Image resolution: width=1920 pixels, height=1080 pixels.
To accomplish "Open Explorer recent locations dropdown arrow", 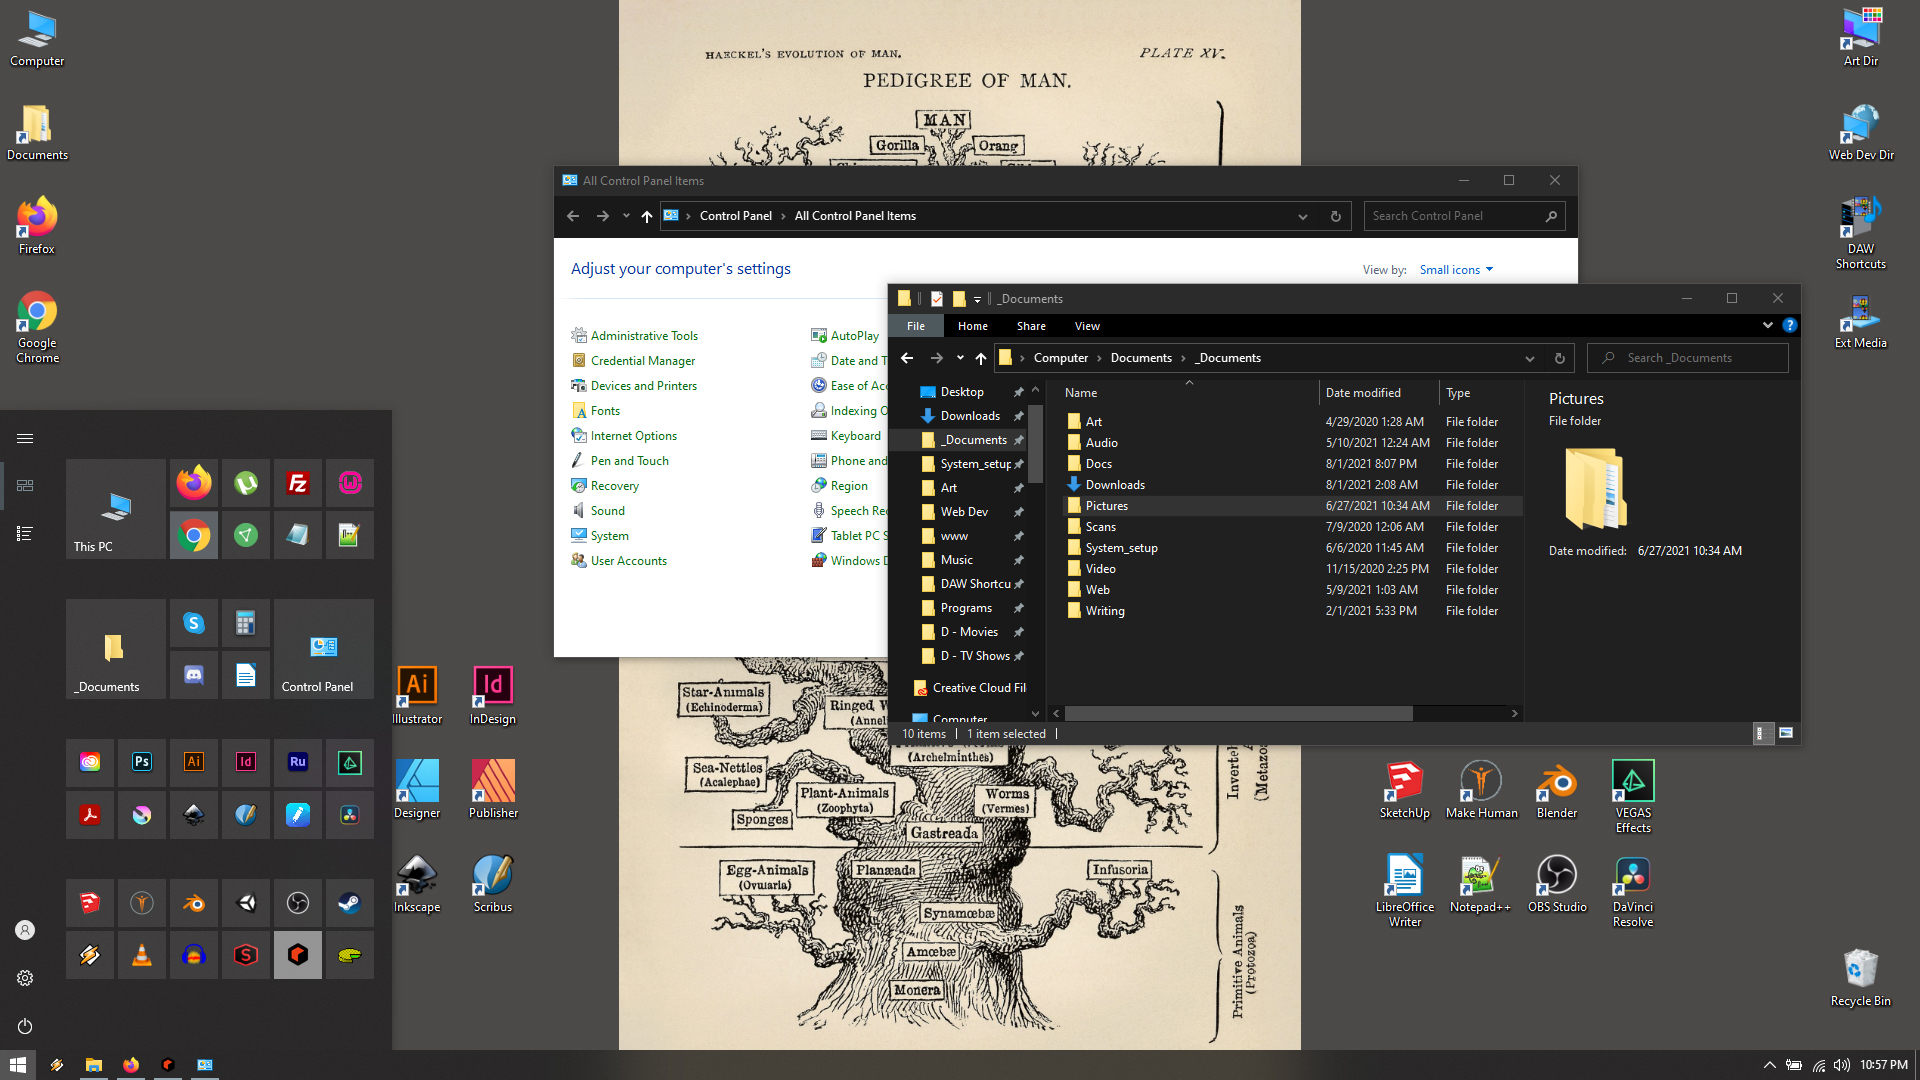I will click(x=960, y=358).
